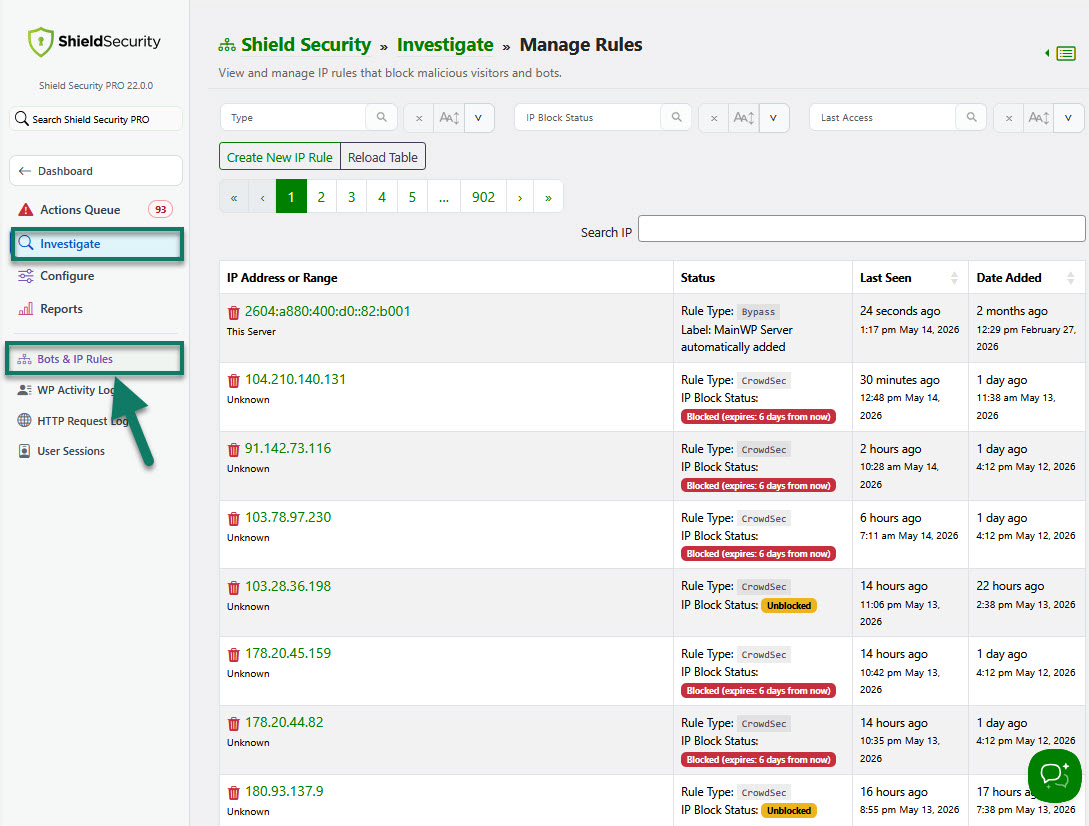Go to page 5 of results

pyautogui.click(x=413, y=197)
